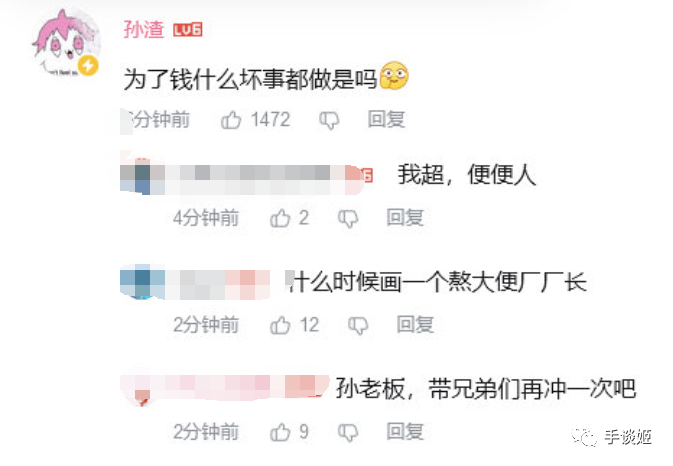
Task: Reply to the 熬大便厂厂长 comment
Action: point(415,324)
